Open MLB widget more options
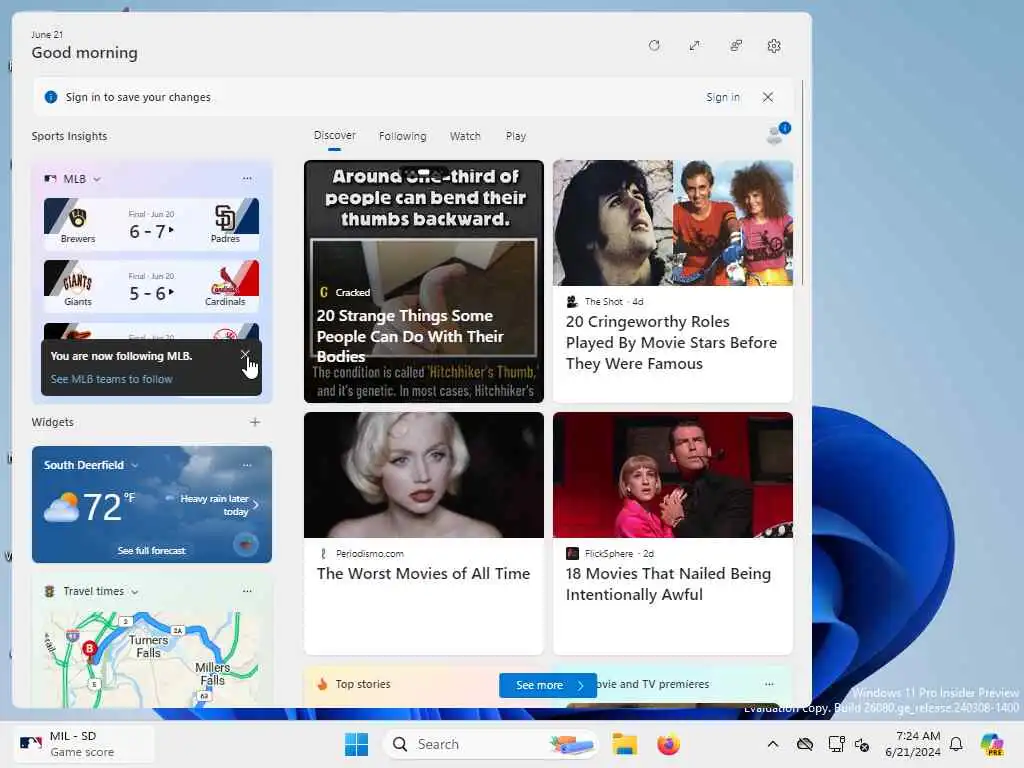The width and height of the screenshot is (1024, 768). pos(247,178)
